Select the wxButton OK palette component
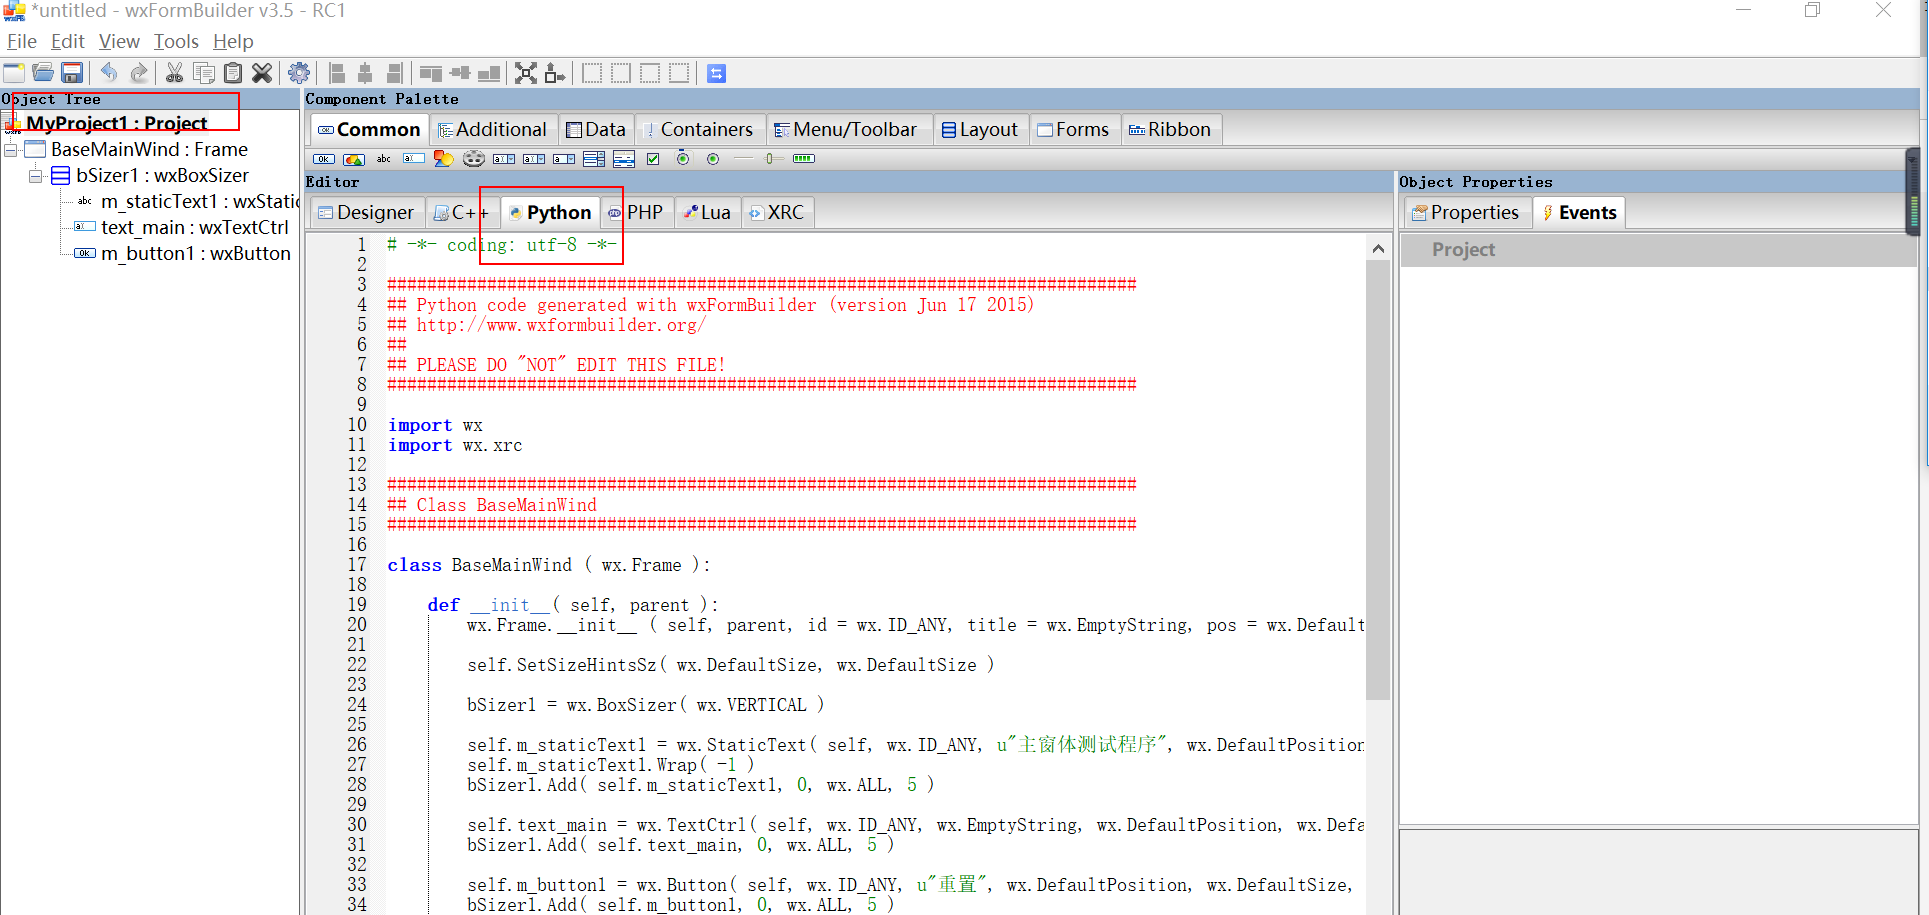1929x915 pixels. pyautogui.click(x=324, y=159)
